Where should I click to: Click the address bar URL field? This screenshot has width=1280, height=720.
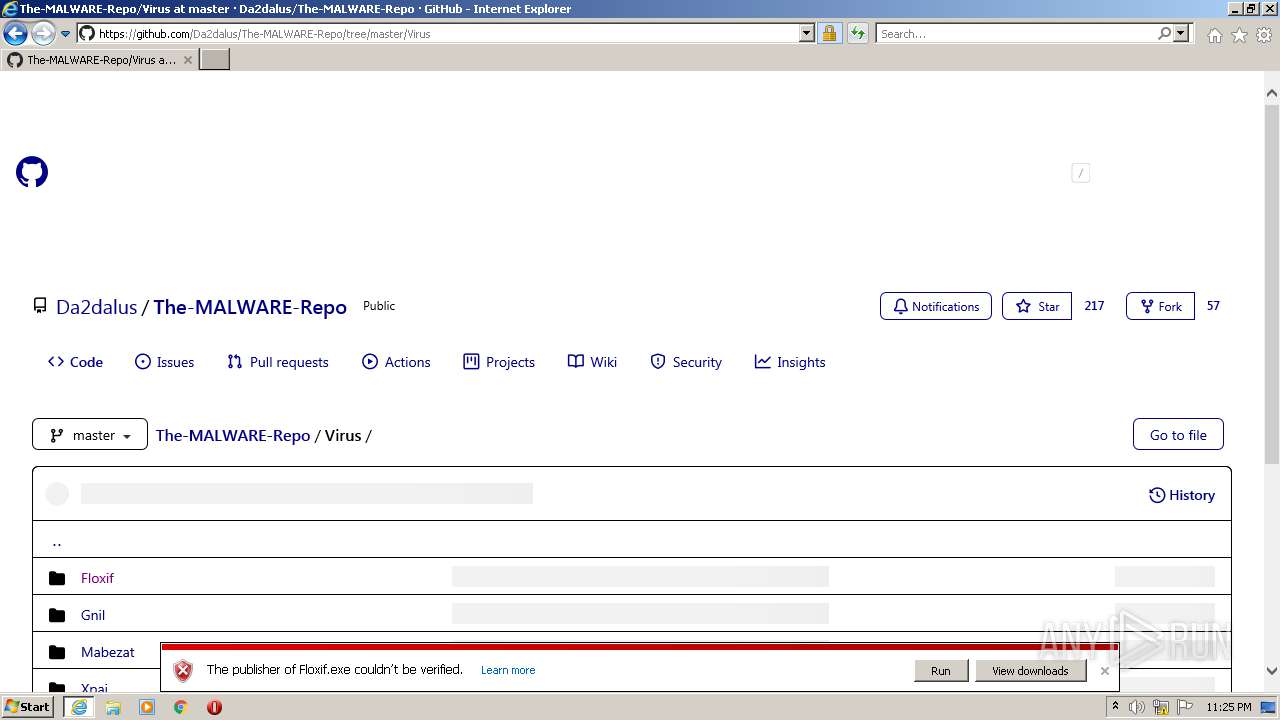(446, 33)
